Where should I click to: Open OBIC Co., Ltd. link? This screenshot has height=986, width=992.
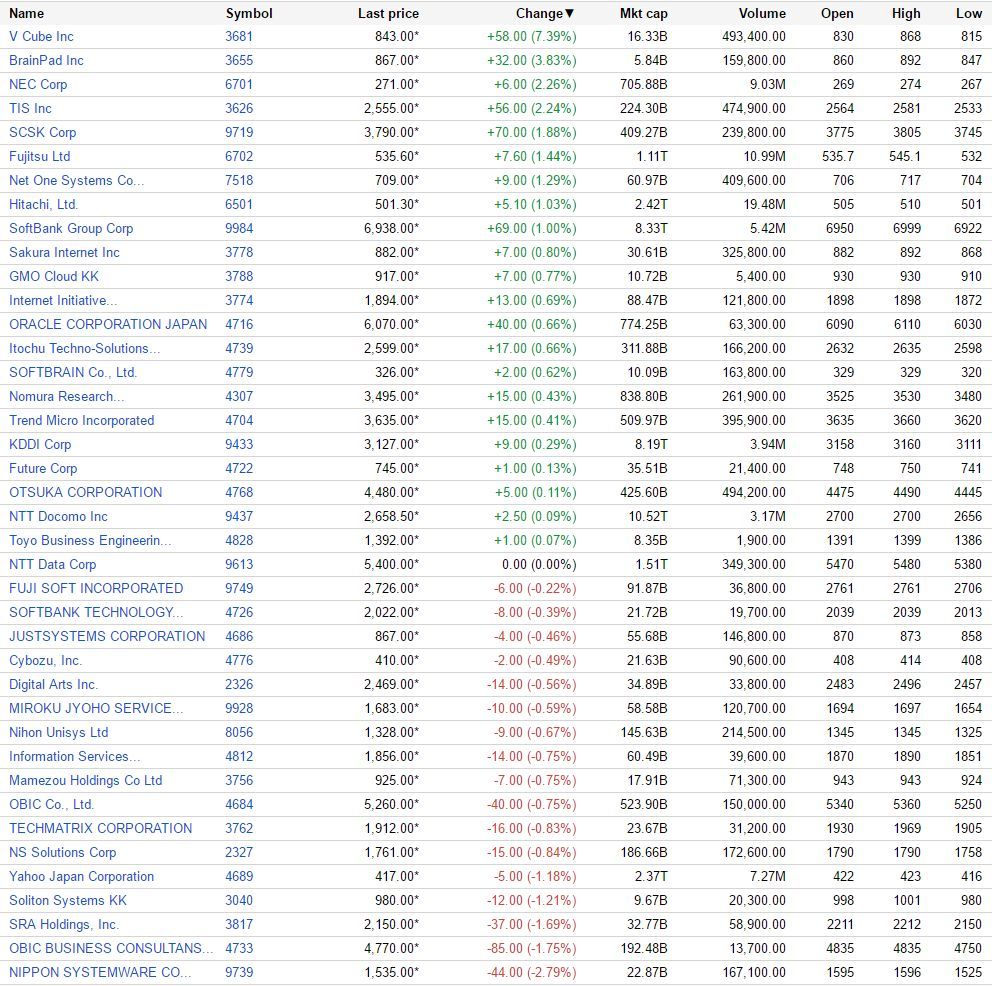pyautogui.click(x=51, y=806)
